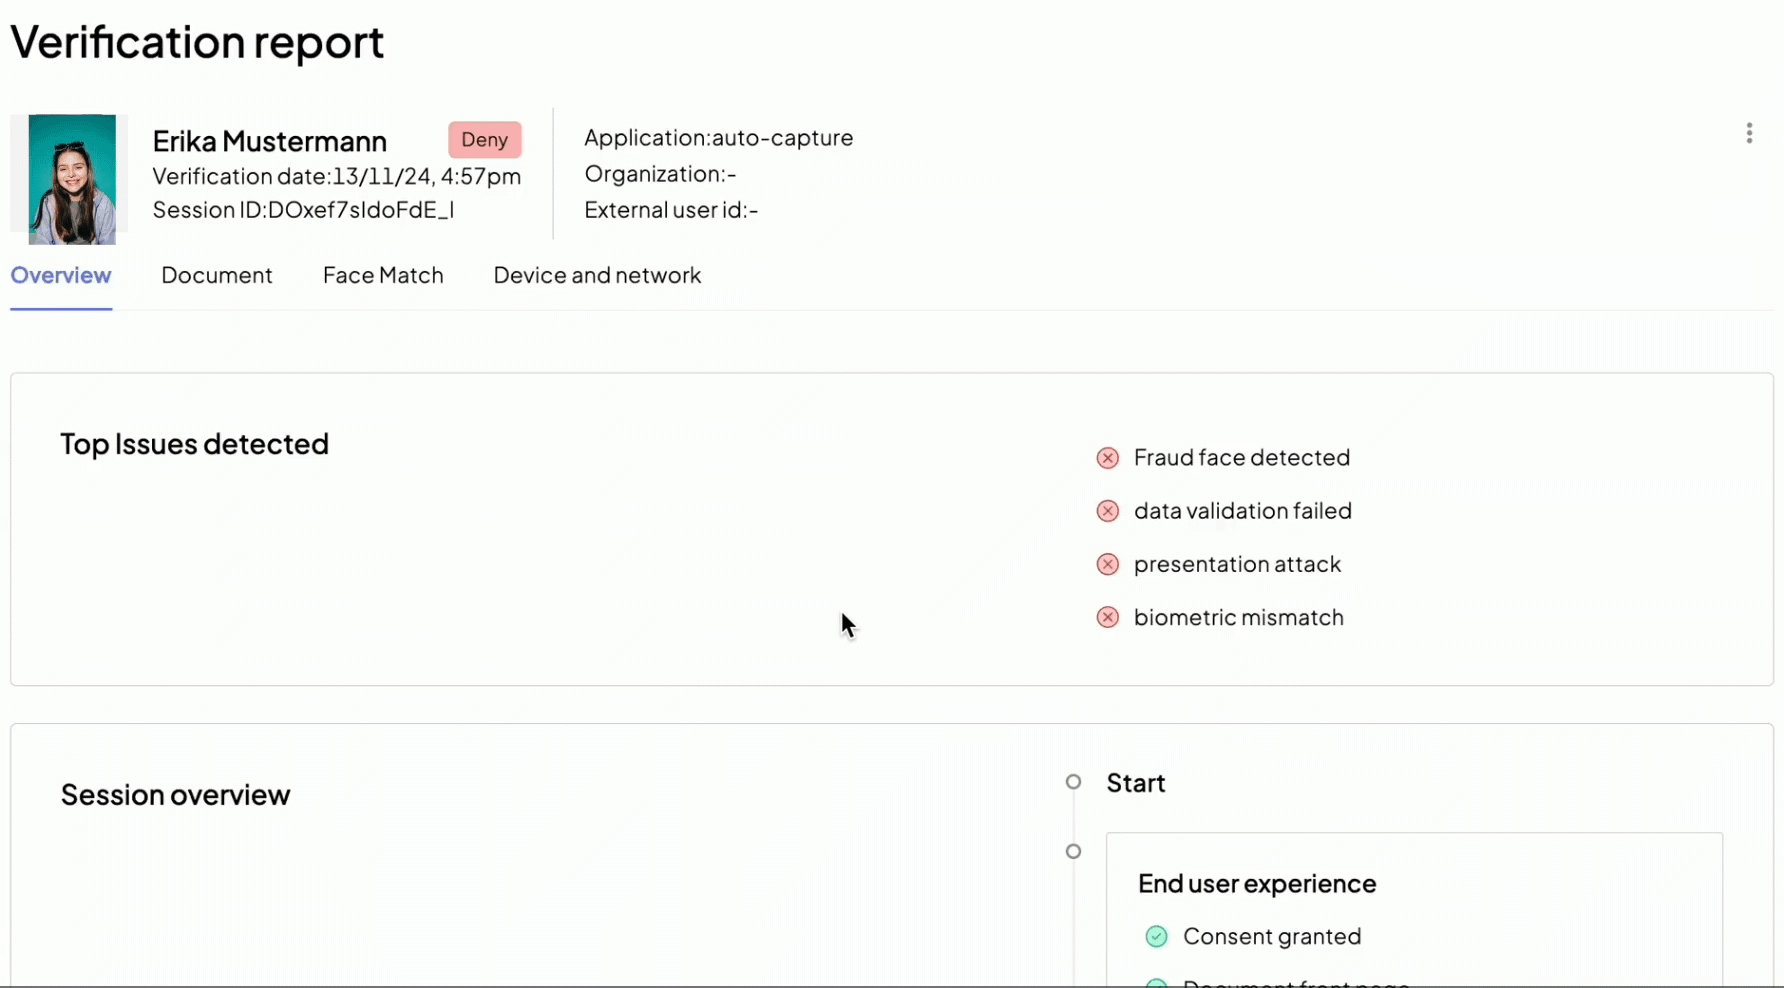Click the red X icon beside Fraud face detected
The width and height of the screenshot is (1784, 988).
tap(1107, 458)
